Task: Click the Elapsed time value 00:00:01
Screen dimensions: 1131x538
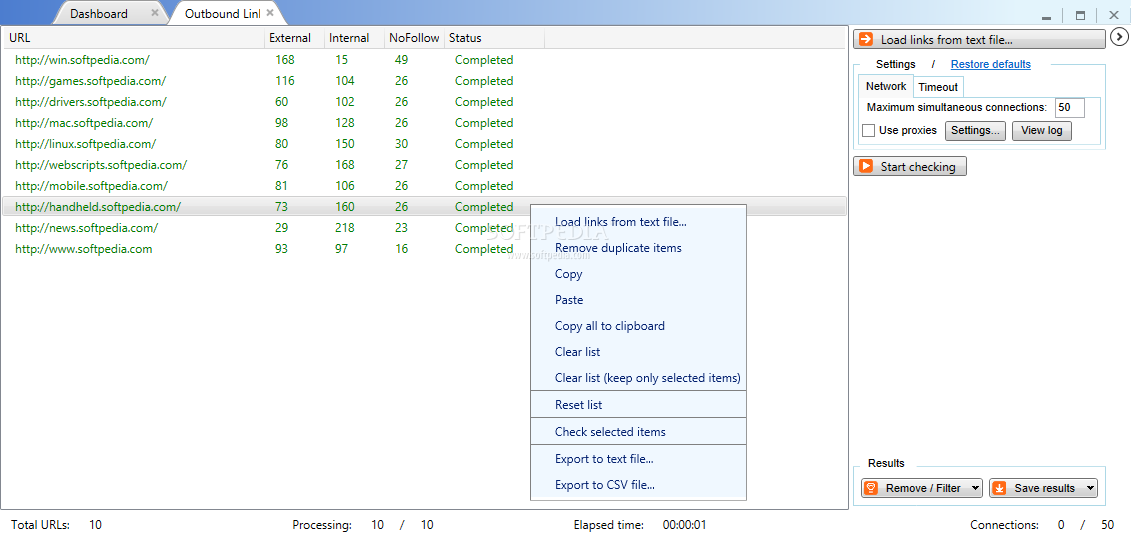Action: point(685,525)
